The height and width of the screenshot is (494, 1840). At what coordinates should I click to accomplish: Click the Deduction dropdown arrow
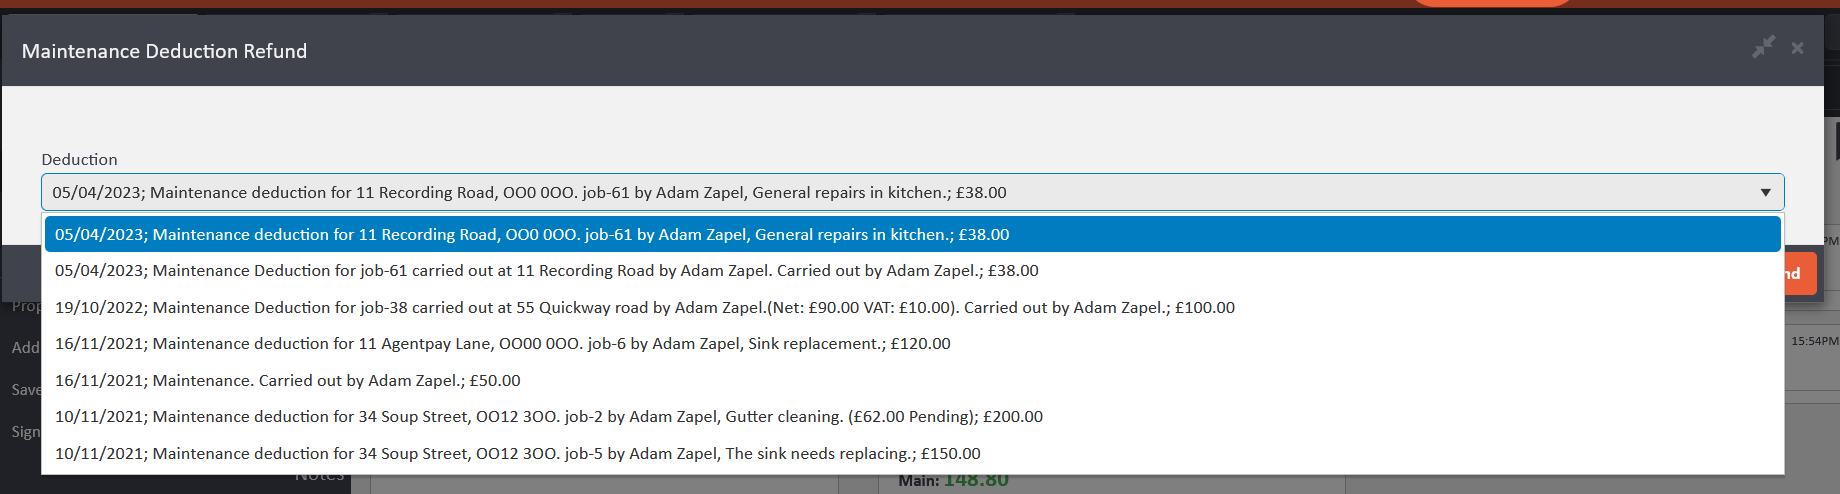1765,192
